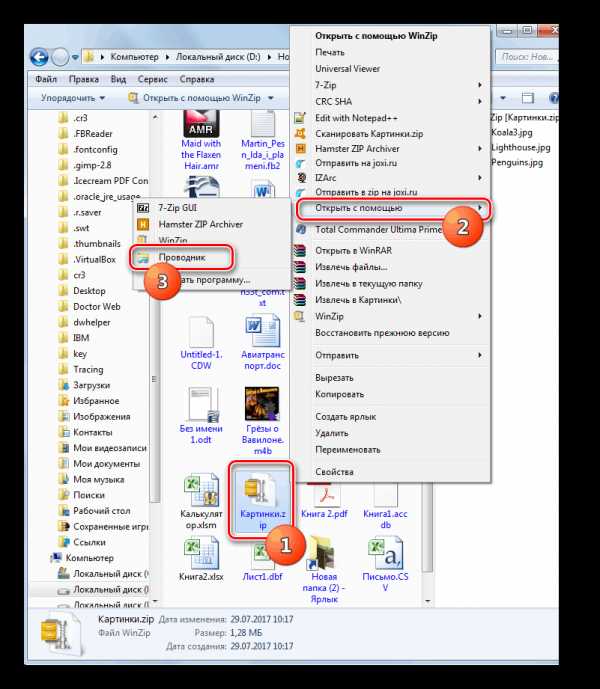Click Penguins.jpg in the preview pane
The image size is (600, 689).
[517, 163]
